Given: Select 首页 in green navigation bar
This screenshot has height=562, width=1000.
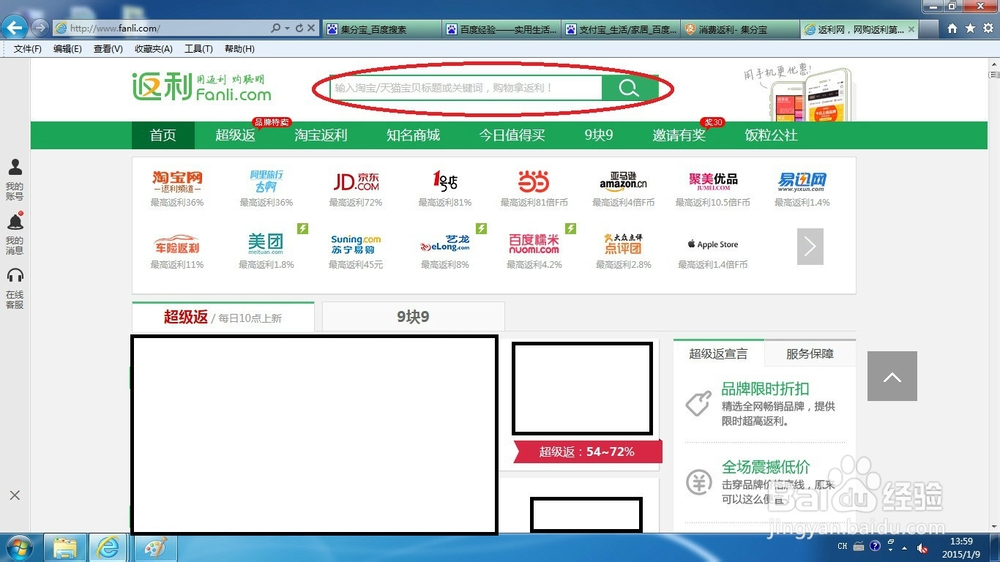Looking at the screenshot, I should [x=163, y=135].
